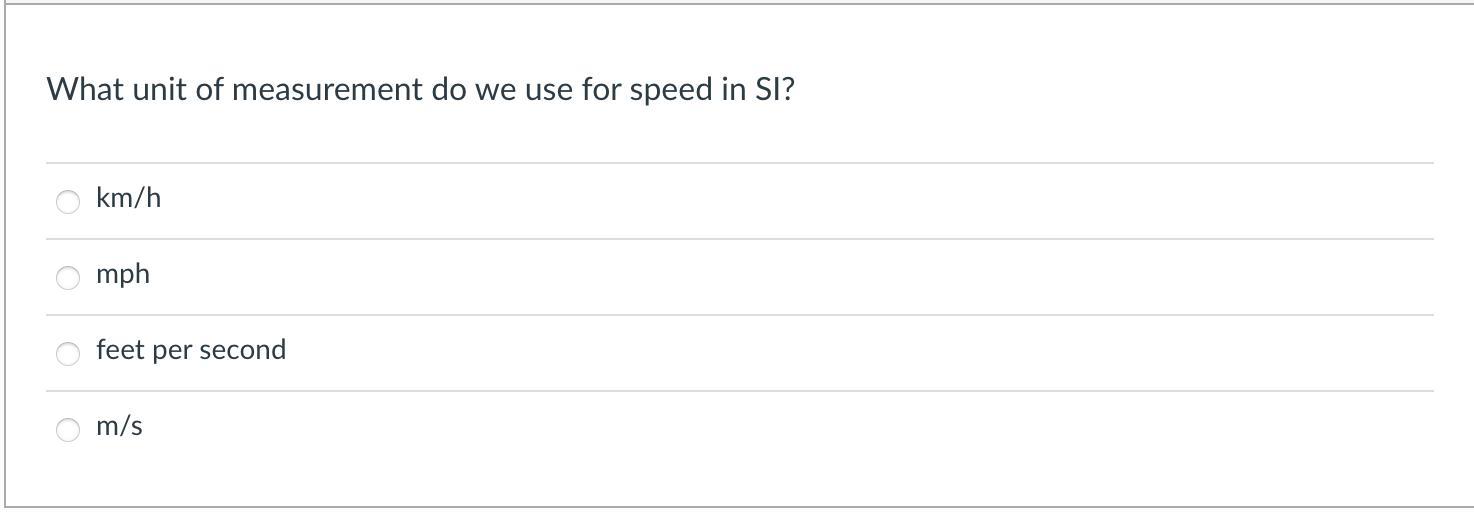Click the 'mph' answer label text
This screenshot has width=1474, height=512.
pyautogui.click(x=123, y=274)
